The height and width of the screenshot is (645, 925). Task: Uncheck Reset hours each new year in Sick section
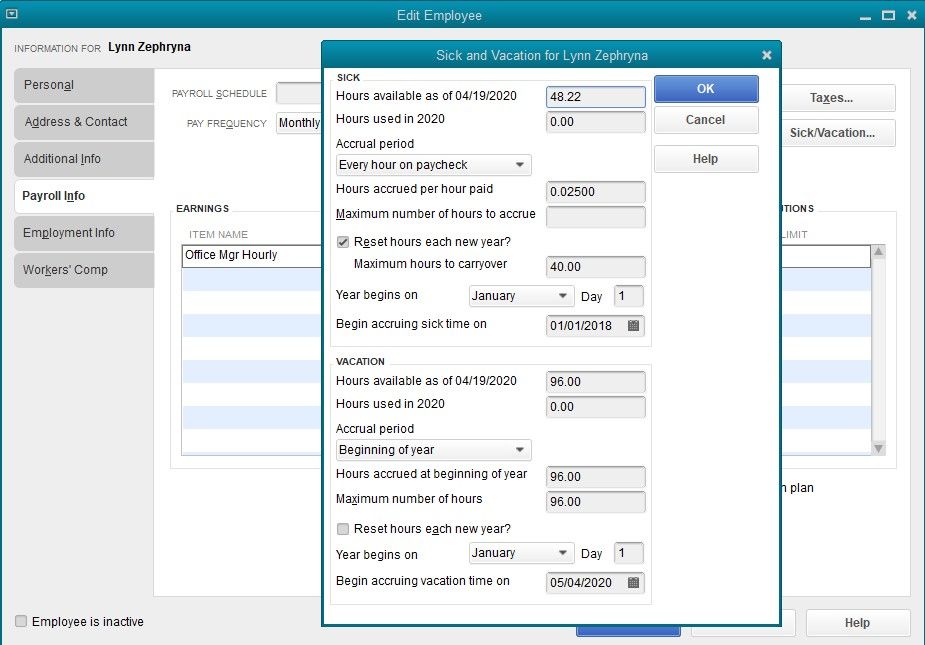[342, 241]
